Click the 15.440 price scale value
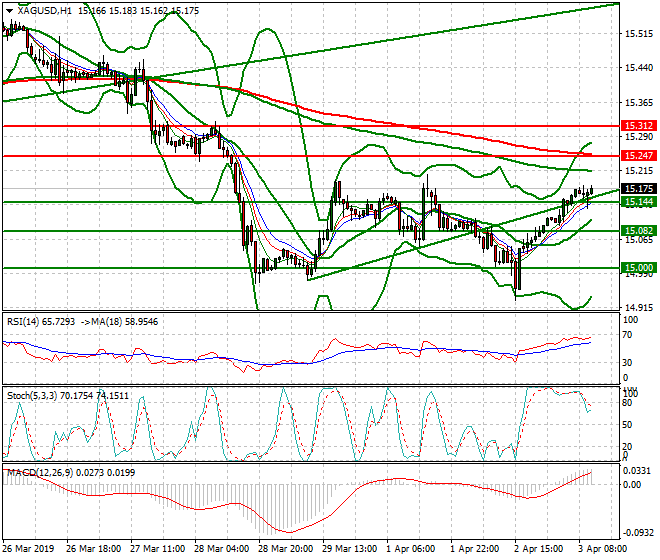Image resolution: width=660 pixels, height=560 pixels. 639,68
